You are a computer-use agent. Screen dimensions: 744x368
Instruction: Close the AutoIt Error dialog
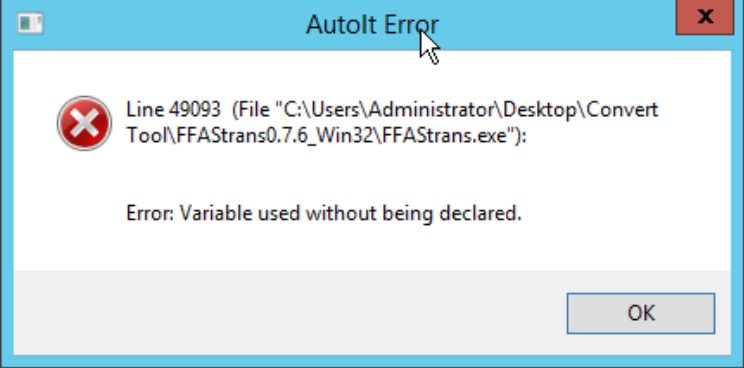point(705,17)
